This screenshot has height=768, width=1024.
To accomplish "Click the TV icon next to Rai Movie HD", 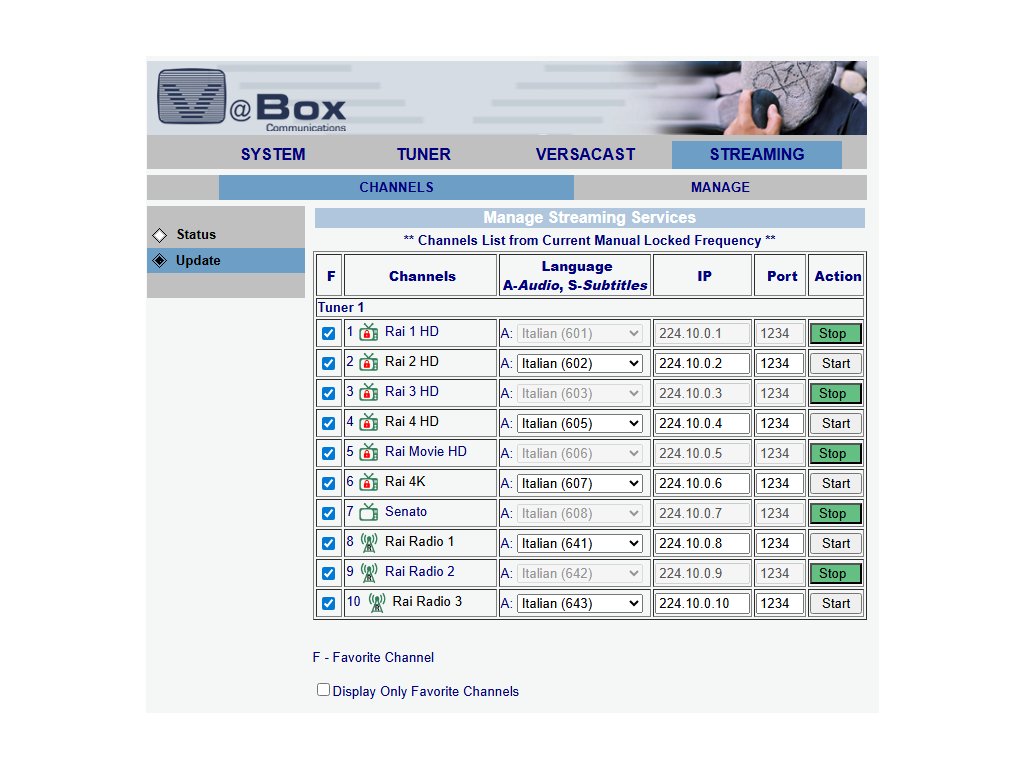I will coord(369,453).
